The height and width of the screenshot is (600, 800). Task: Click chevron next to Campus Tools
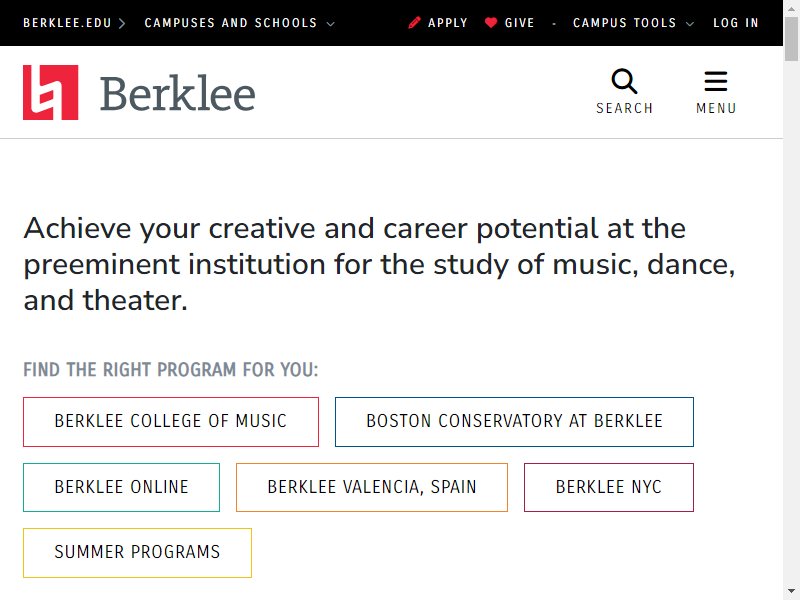690,23
